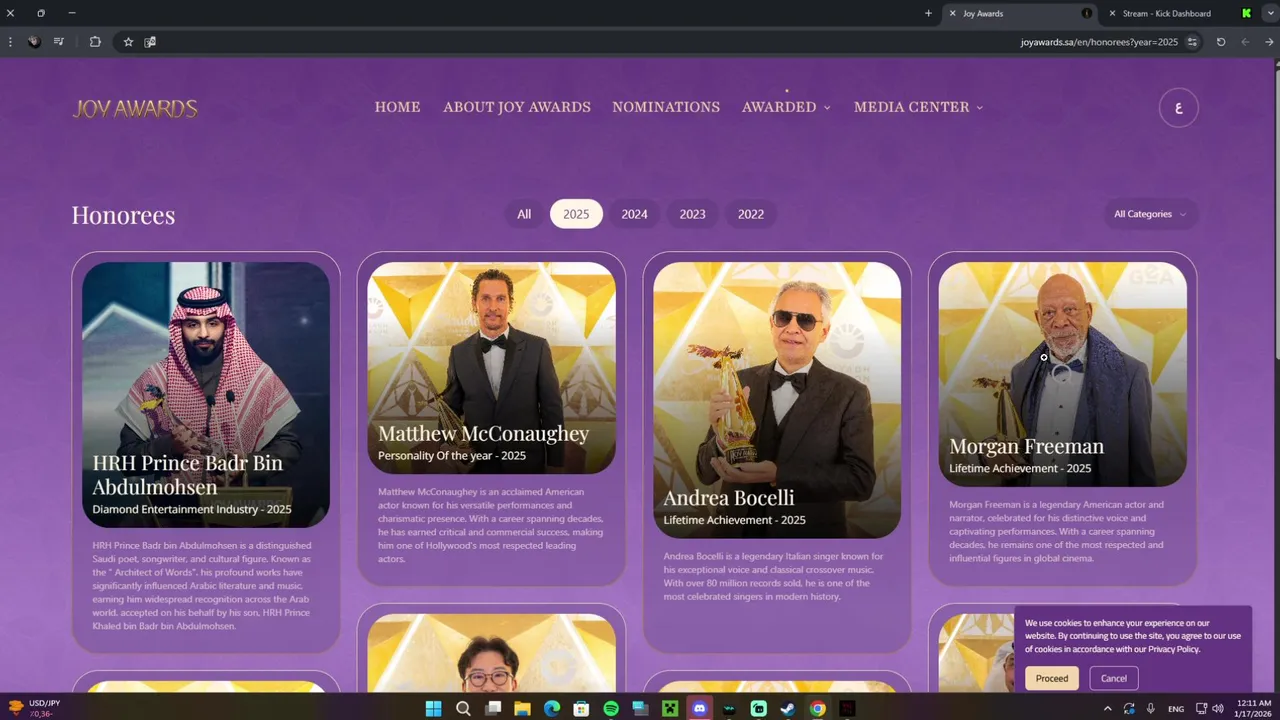
Task: Select the 2024 year filter
Action: pos(634,214)
